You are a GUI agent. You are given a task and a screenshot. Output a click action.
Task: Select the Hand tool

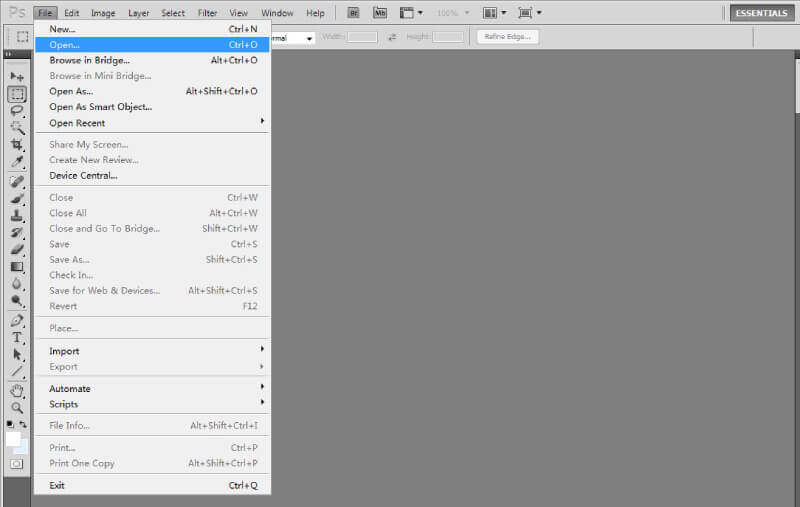(x=17, y=390)
